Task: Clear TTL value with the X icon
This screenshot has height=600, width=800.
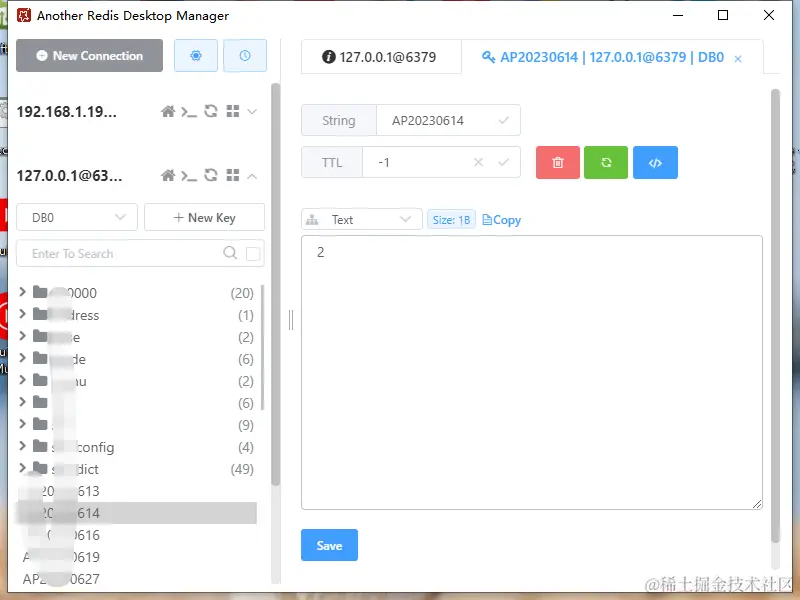Action: (478, 162)
